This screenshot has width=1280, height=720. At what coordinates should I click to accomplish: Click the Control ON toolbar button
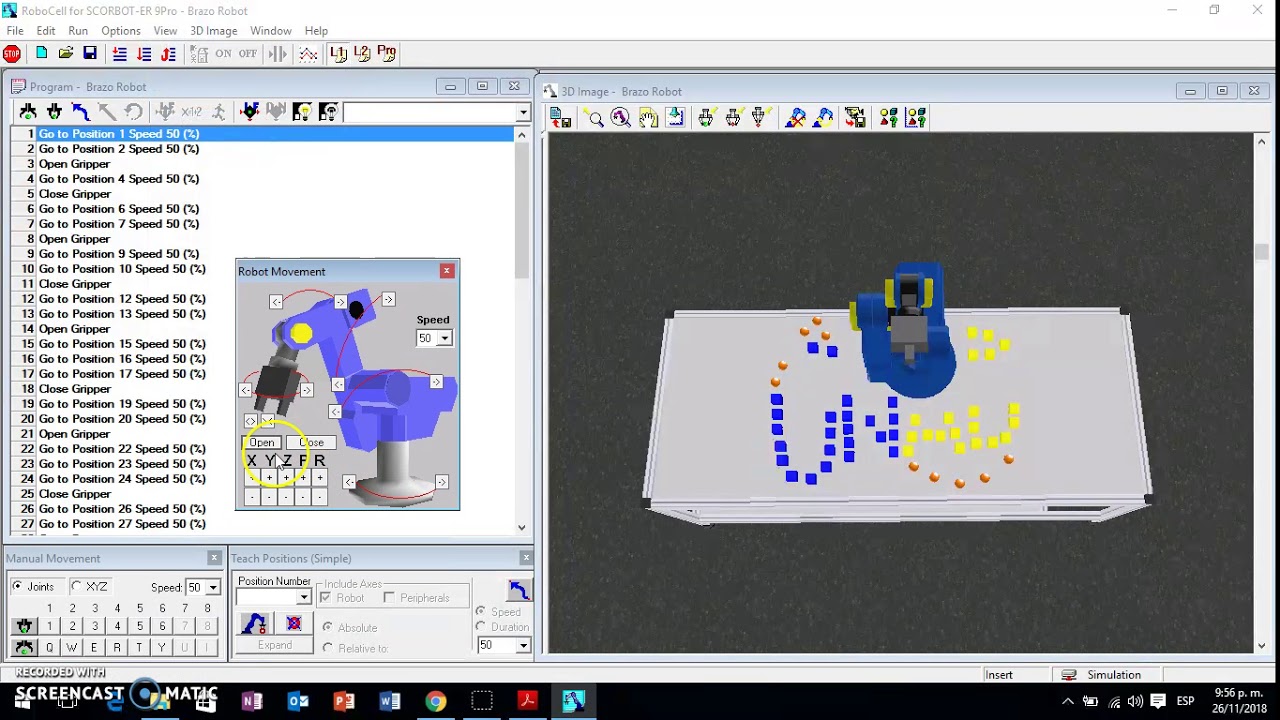click(223, 54)
